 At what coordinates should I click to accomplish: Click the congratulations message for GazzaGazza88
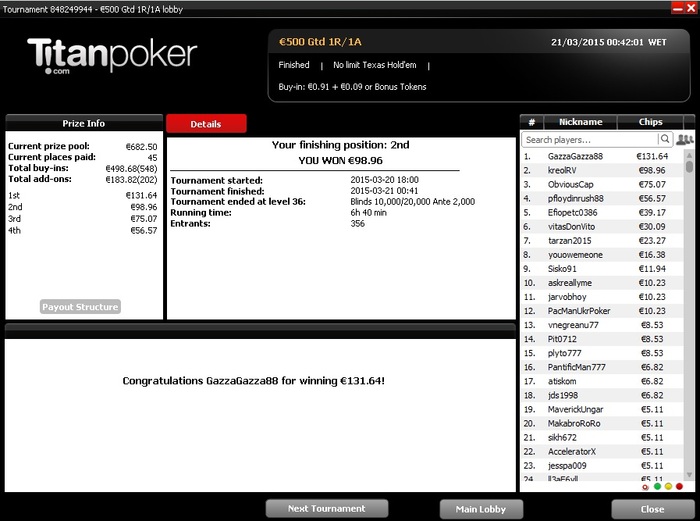(253, 381)
